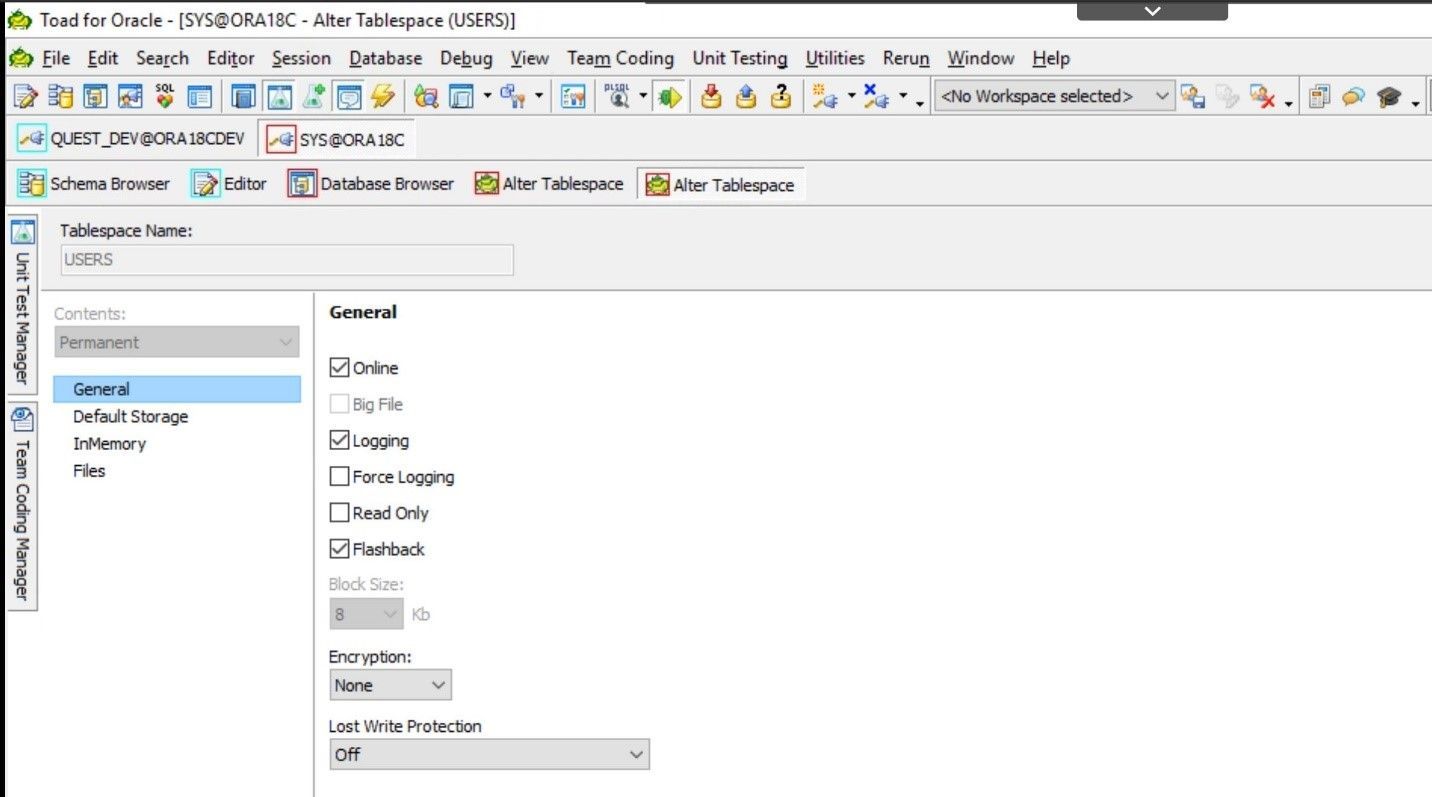Enable the Read Only checkbox
This screenshot has height=797, width=1432.
[x=339, y=512]
